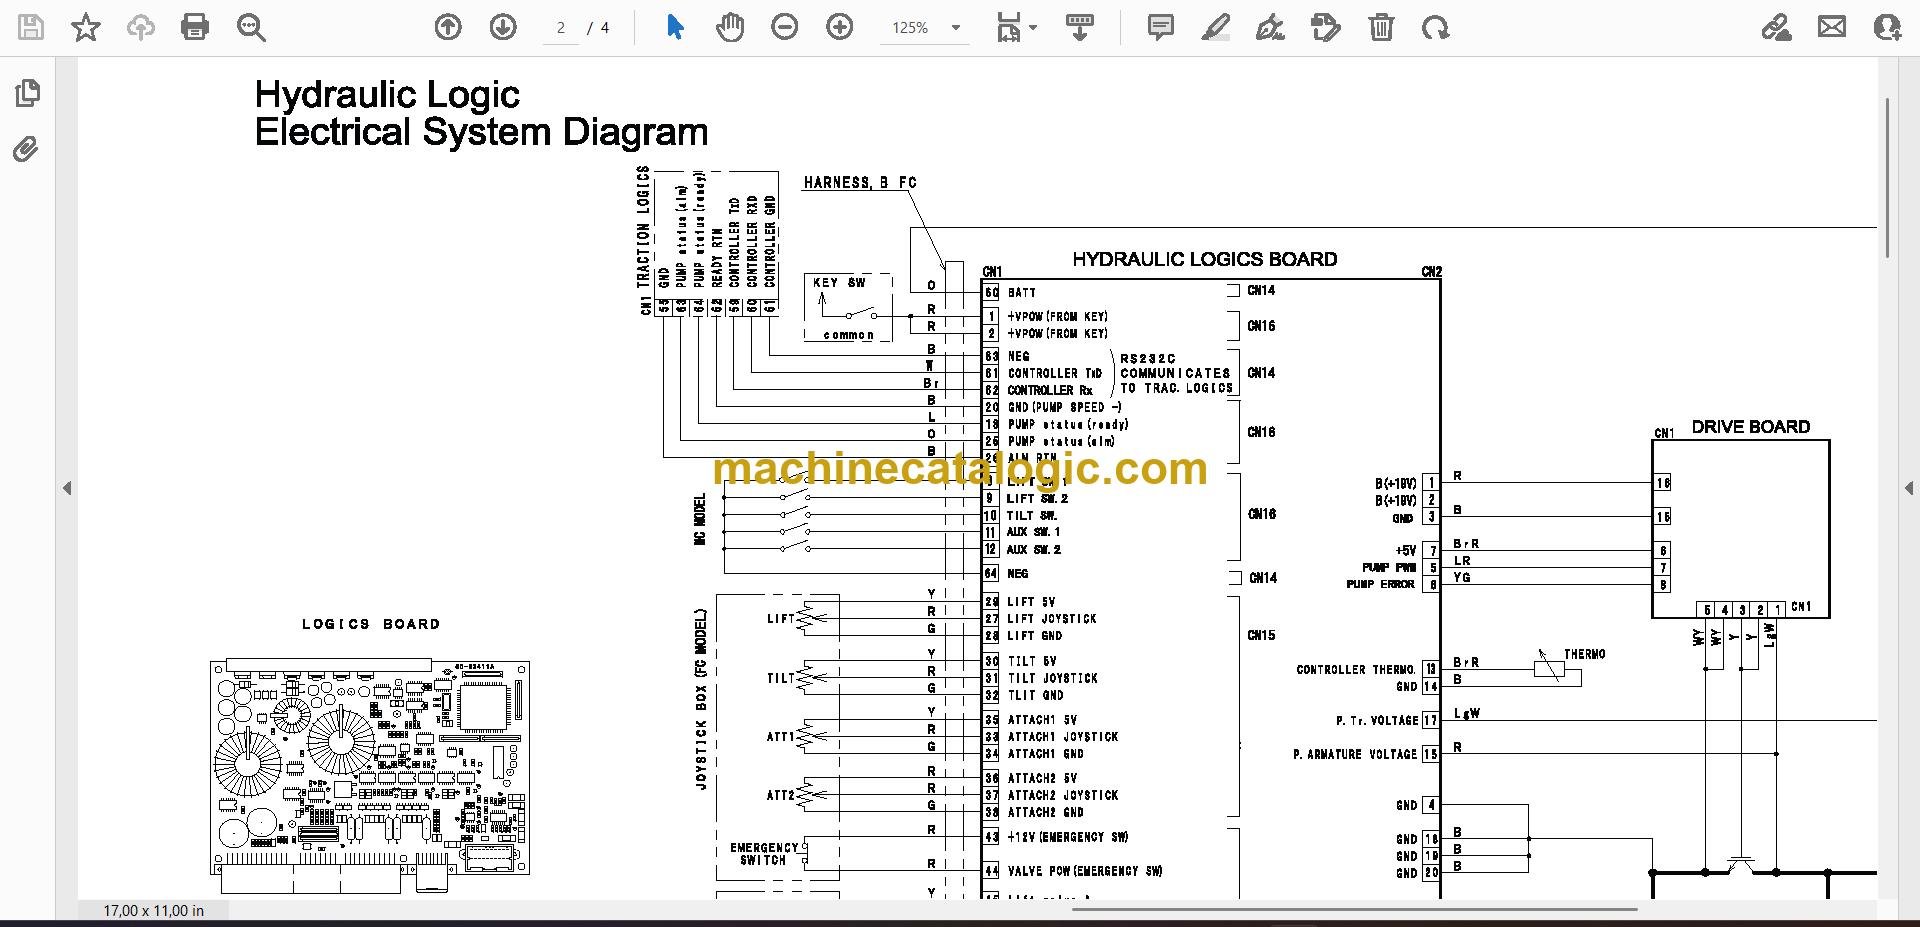Expand right tools pane arrow
The width and height of the screenshot is (1920, 927).
click(x=1908, y=488)
